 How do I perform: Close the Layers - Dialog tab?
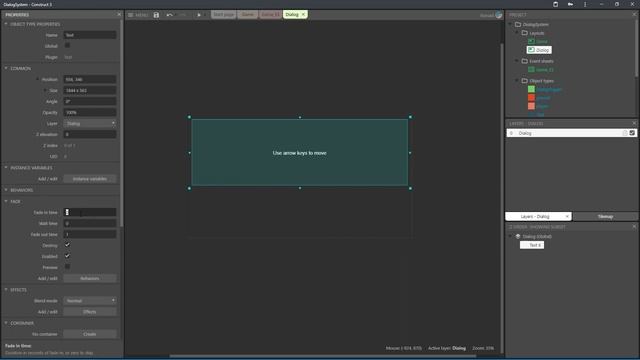[x=567, y=216]
